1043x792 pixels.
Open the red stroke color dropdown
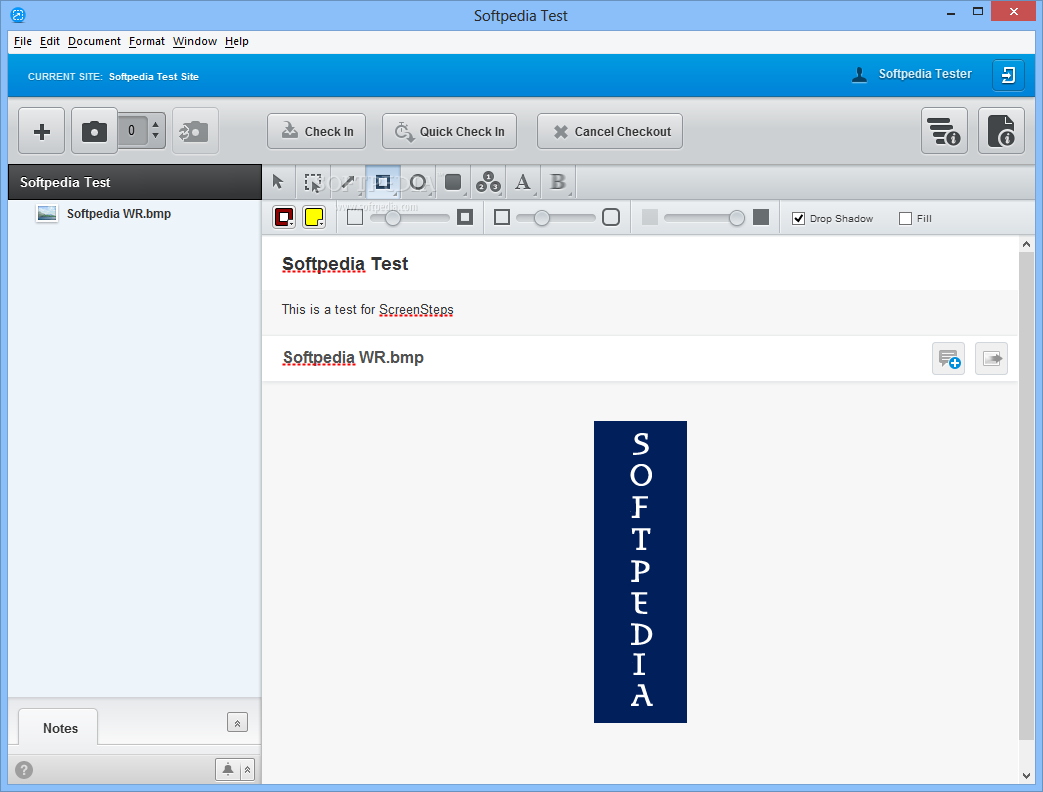[x=284, y=217]
